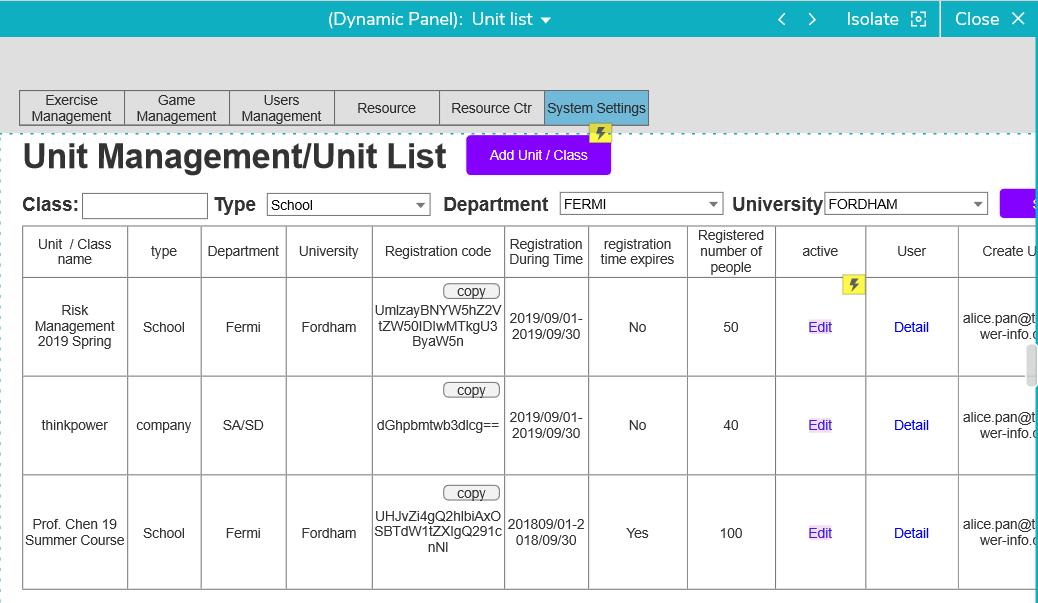Click the '201809/01-2018/09/30' date cell
Image resolution: width=1038 pixels, height=603 pixels.
546,532
